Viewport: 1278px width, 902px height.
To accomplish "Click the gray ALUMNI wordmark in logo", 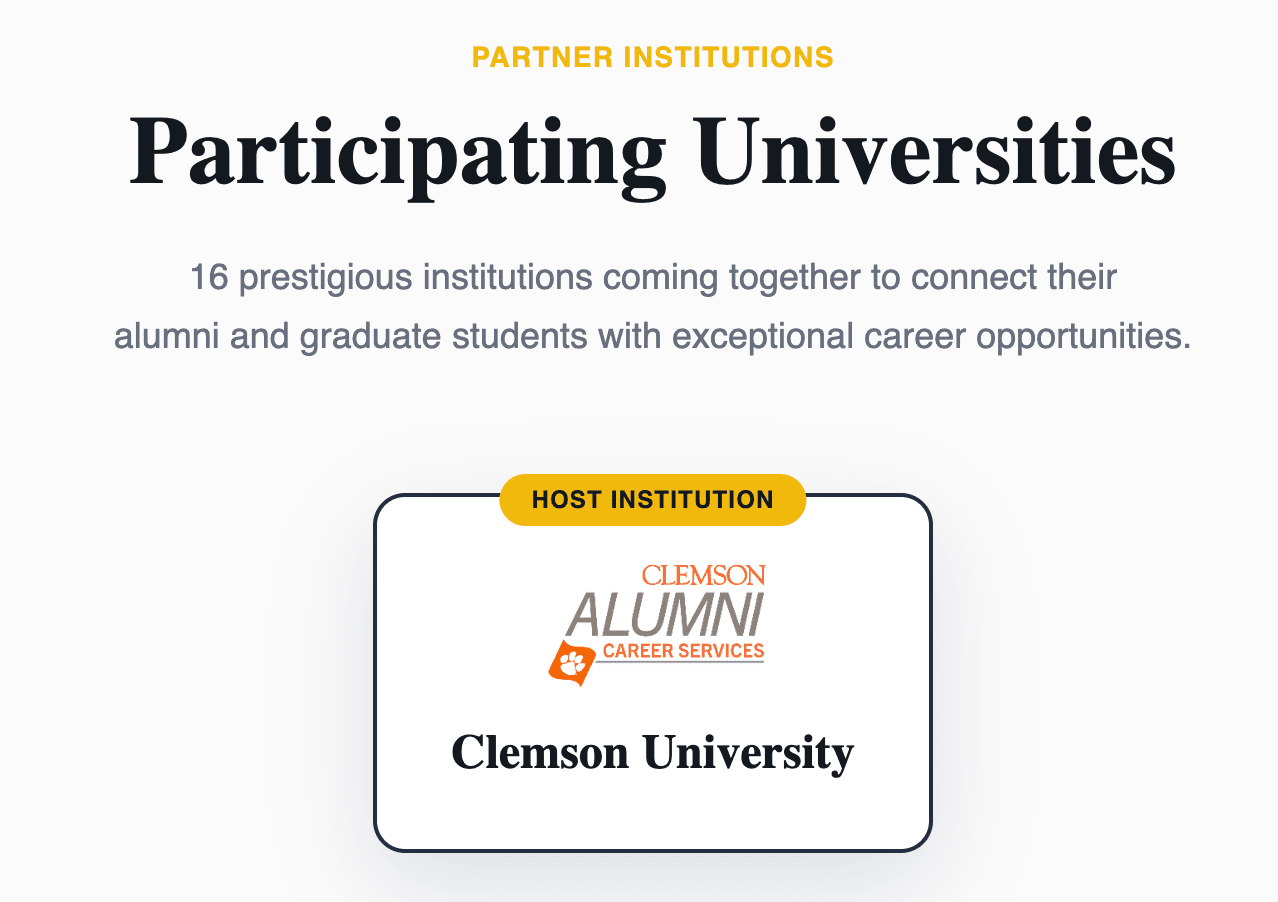I will 664,614.
